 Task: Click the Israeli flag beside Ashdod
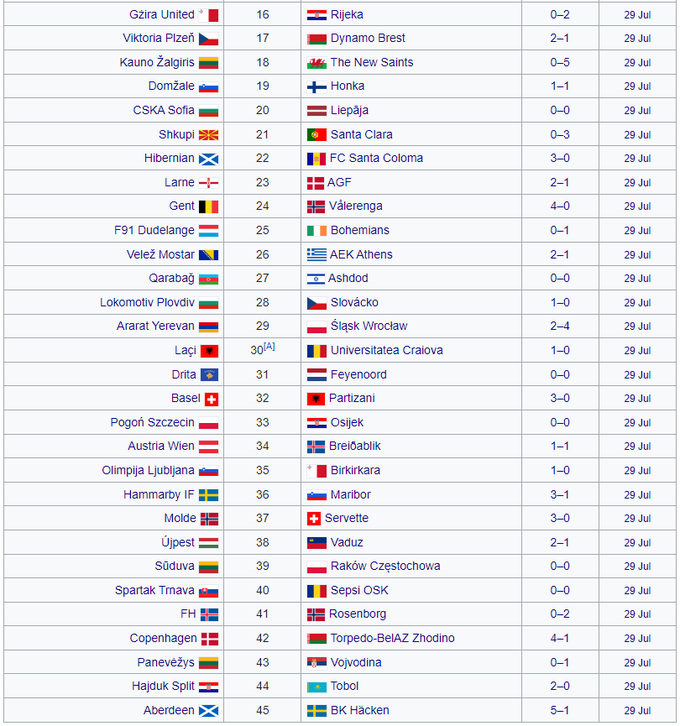point(316,278)
